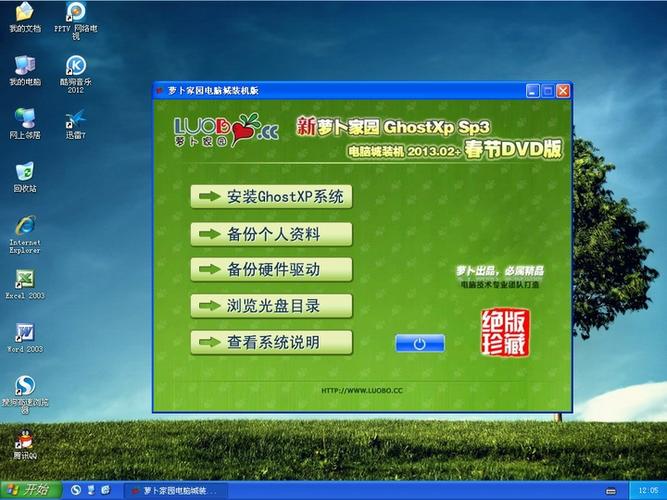Viewport: 667px width, 500px height.
Task: Open the 腾讯QQ desktop shortcut
Action: click(x=24, y=440)
